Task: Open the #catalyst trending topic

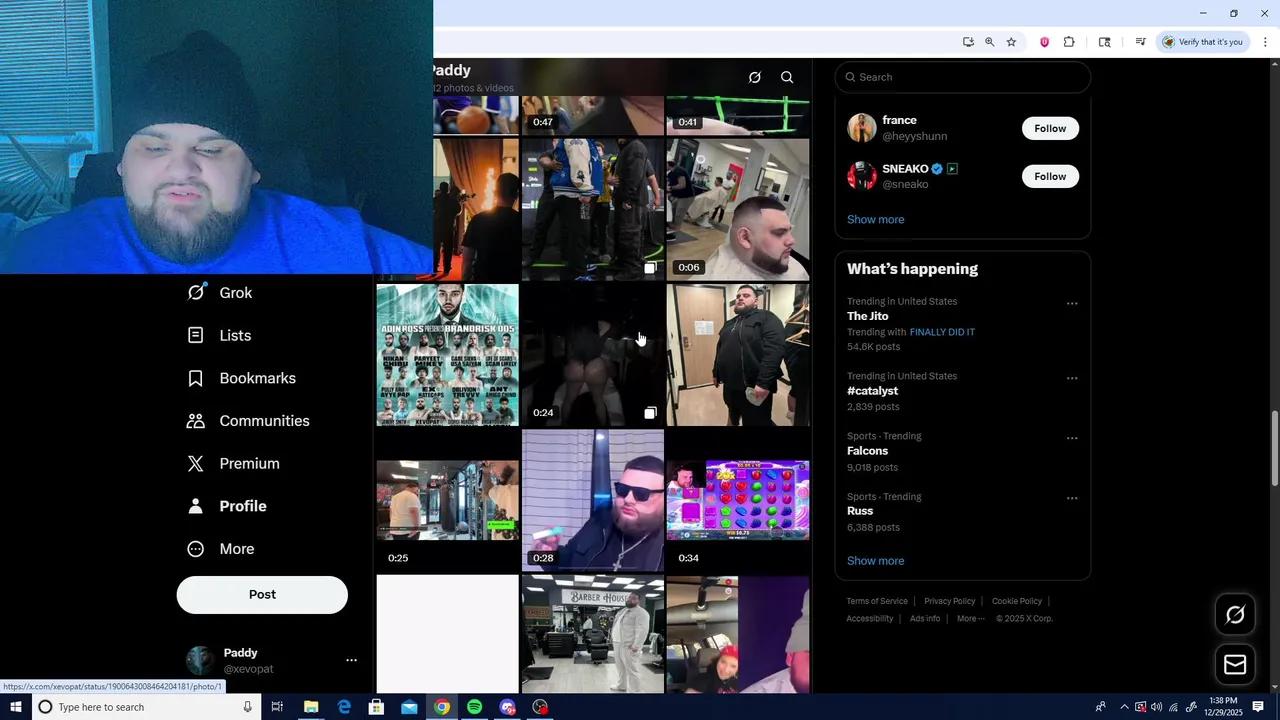Action: coord(873,391)
